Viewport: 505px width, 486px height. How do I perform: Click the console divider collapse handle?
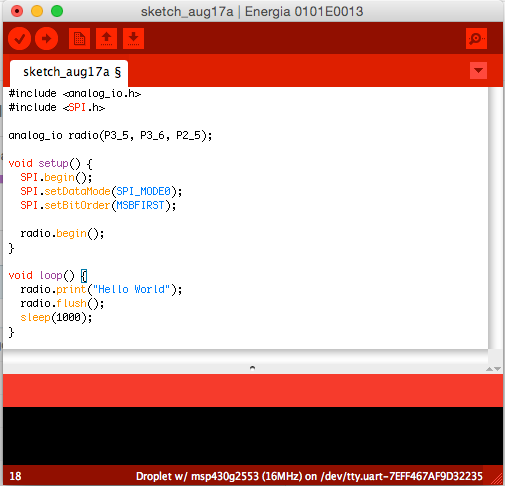[x=252, y=368]
